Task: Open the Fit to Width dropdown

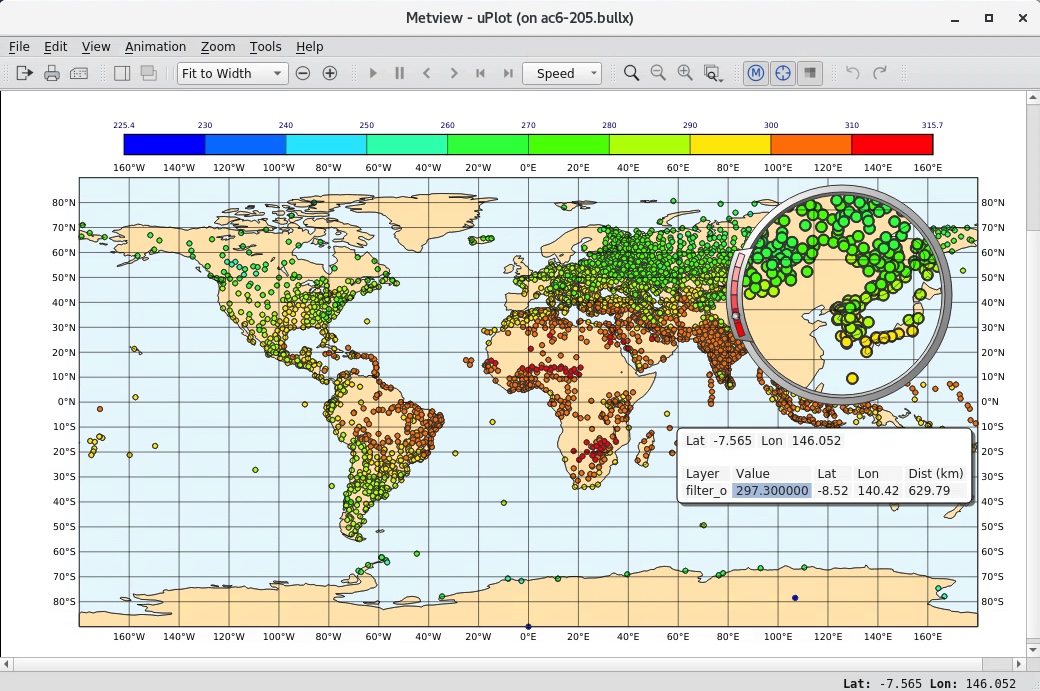Action: (232, 73)
